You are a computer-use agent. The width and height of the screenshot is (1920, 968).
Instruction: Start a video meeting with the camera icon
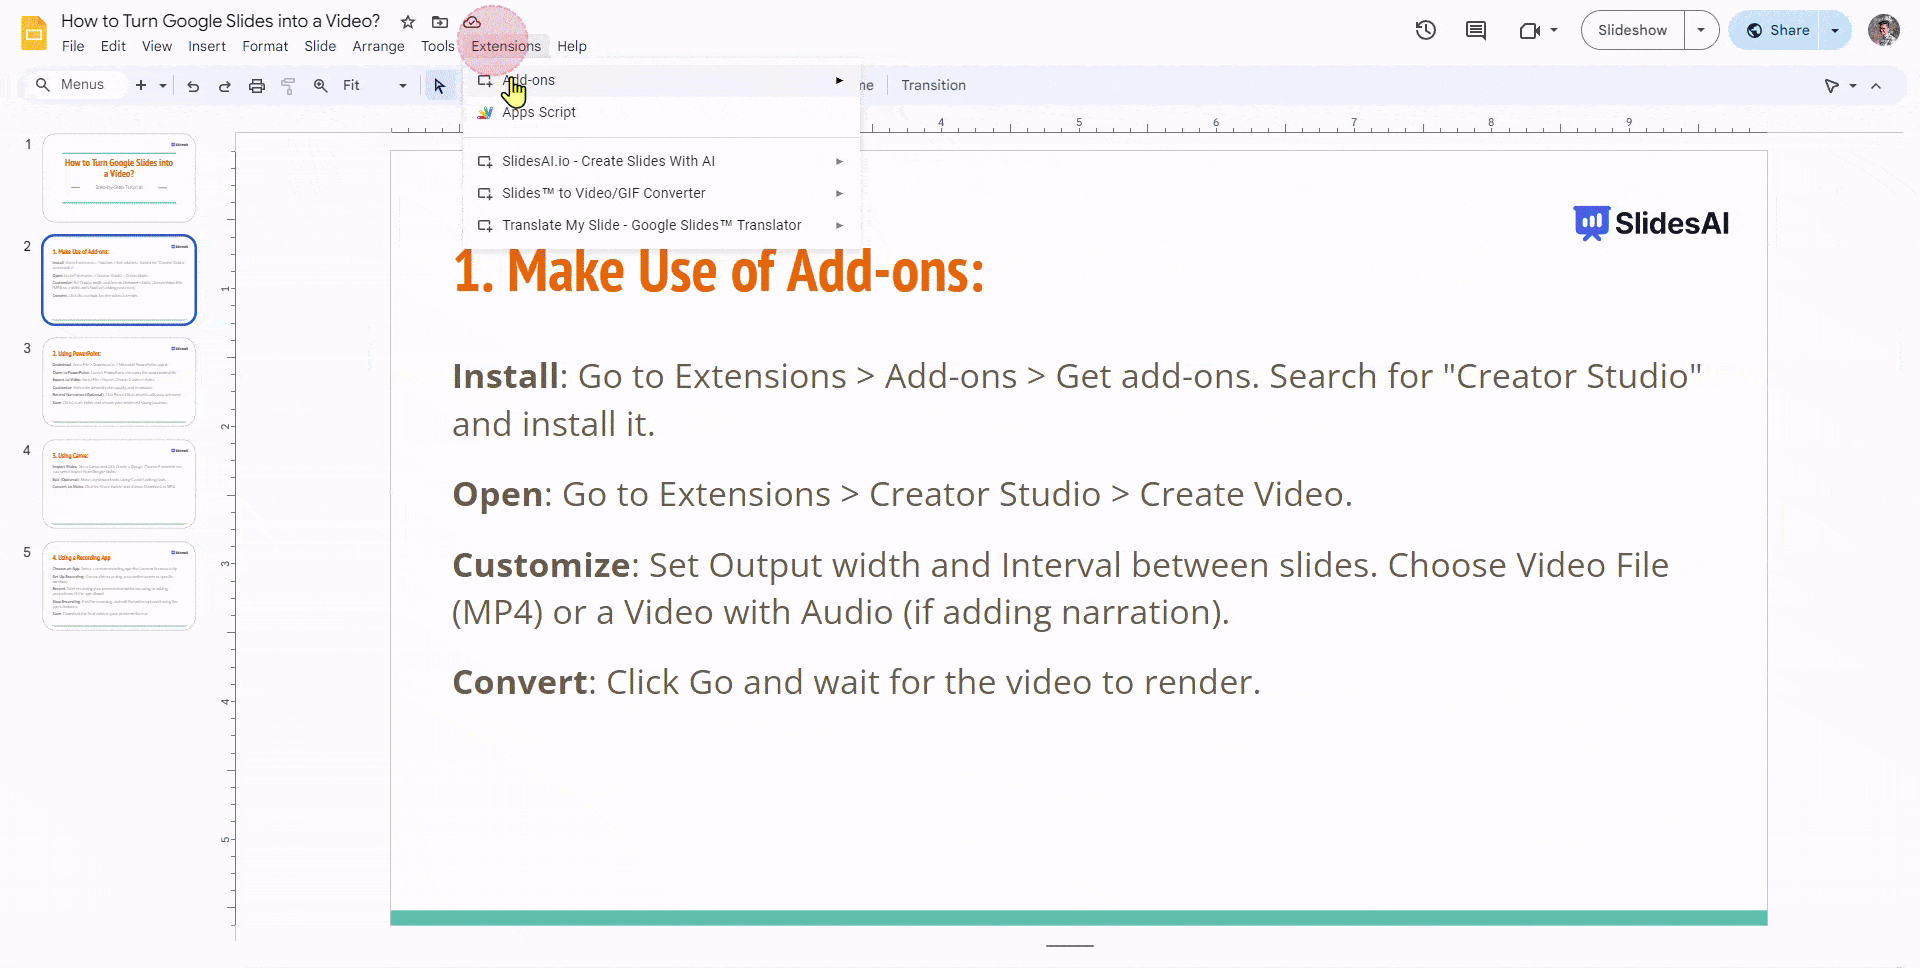1529,30
